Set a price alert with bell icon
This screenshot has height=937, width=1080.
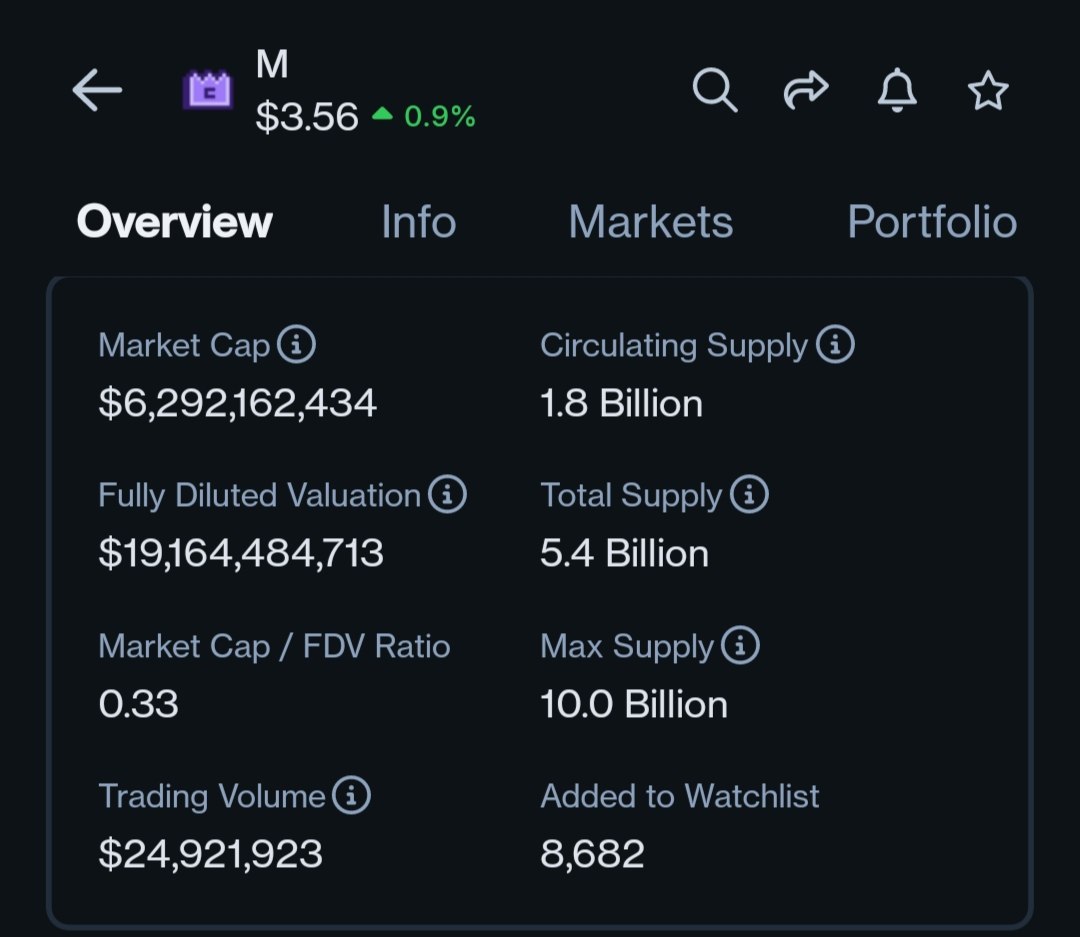[897, 91]
